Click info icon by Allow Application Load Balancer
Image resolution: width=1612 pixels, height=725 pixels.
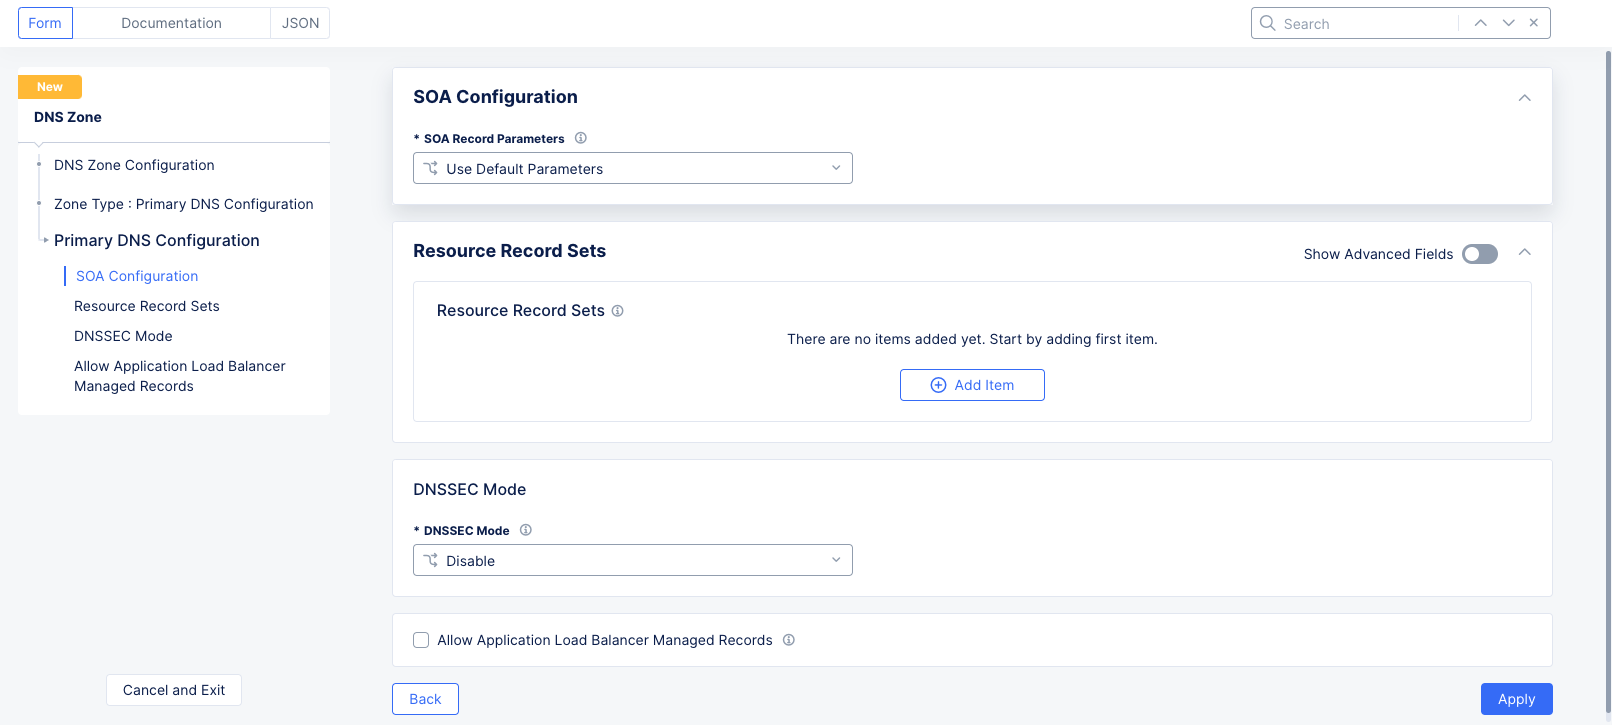pyautogui.click(x=789, y=640)
